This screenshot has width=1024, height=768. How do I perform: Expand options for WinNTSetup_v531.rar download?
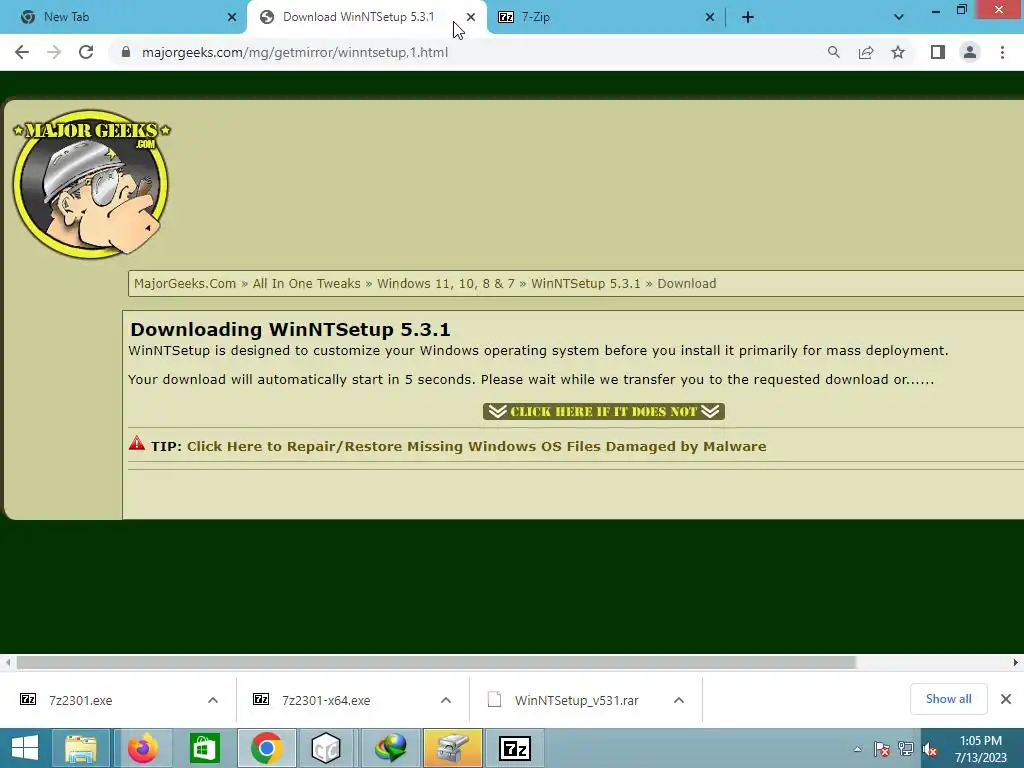click(x=679, y=700)
